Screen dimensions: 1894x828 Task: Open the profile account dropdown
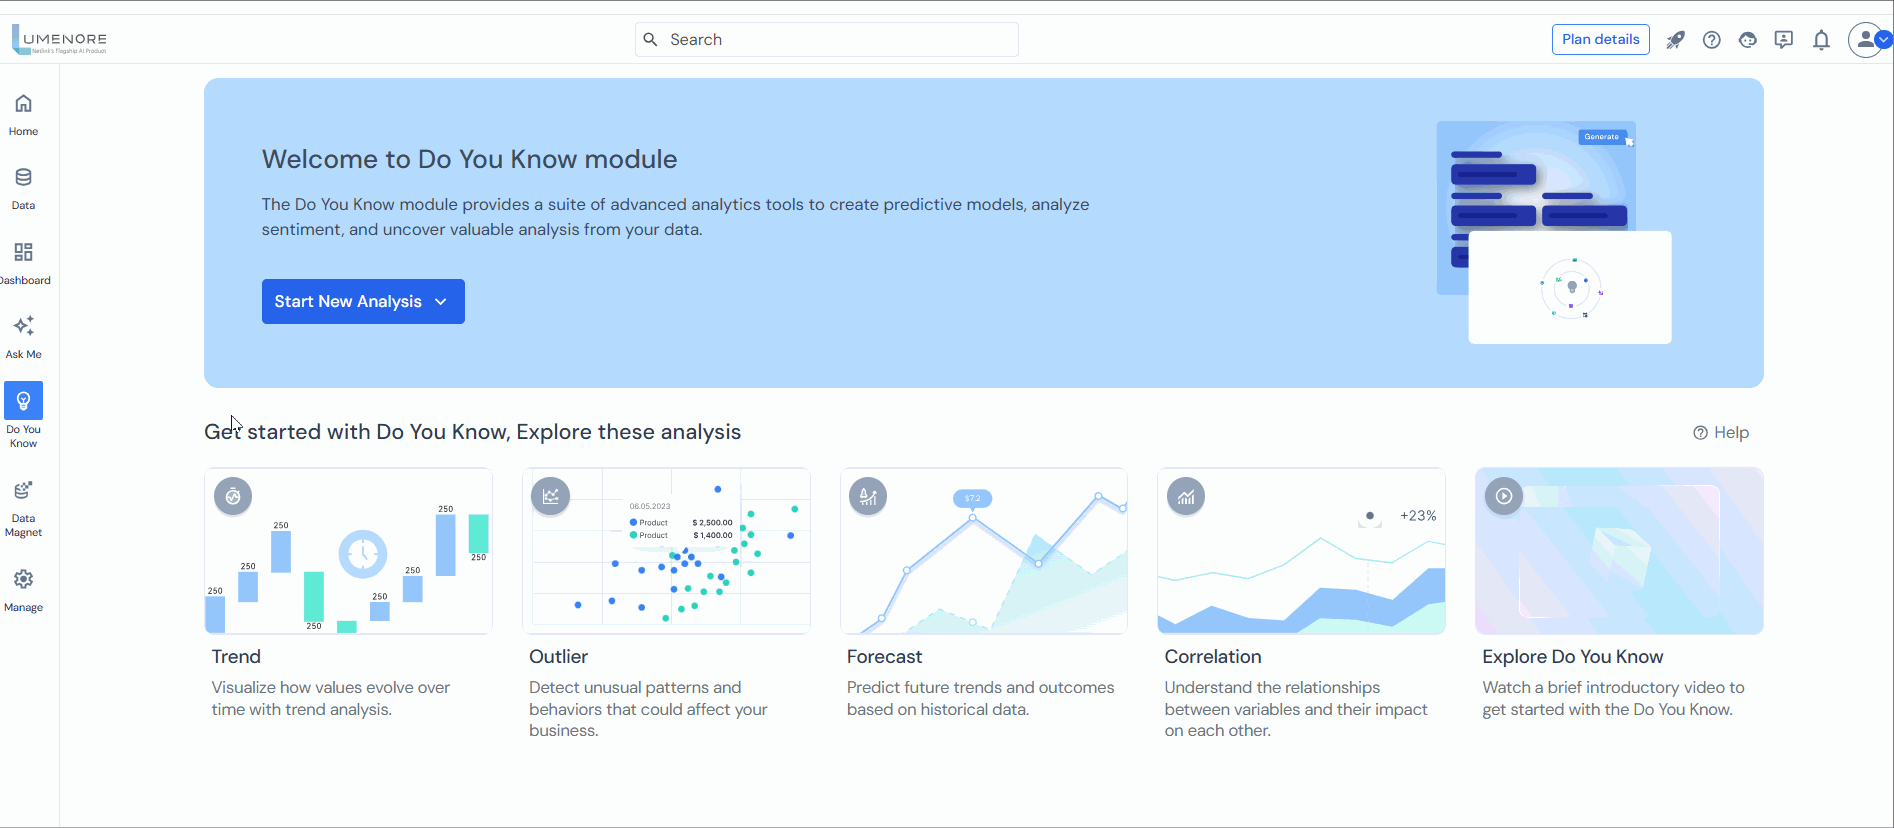tap(1868, 40)
